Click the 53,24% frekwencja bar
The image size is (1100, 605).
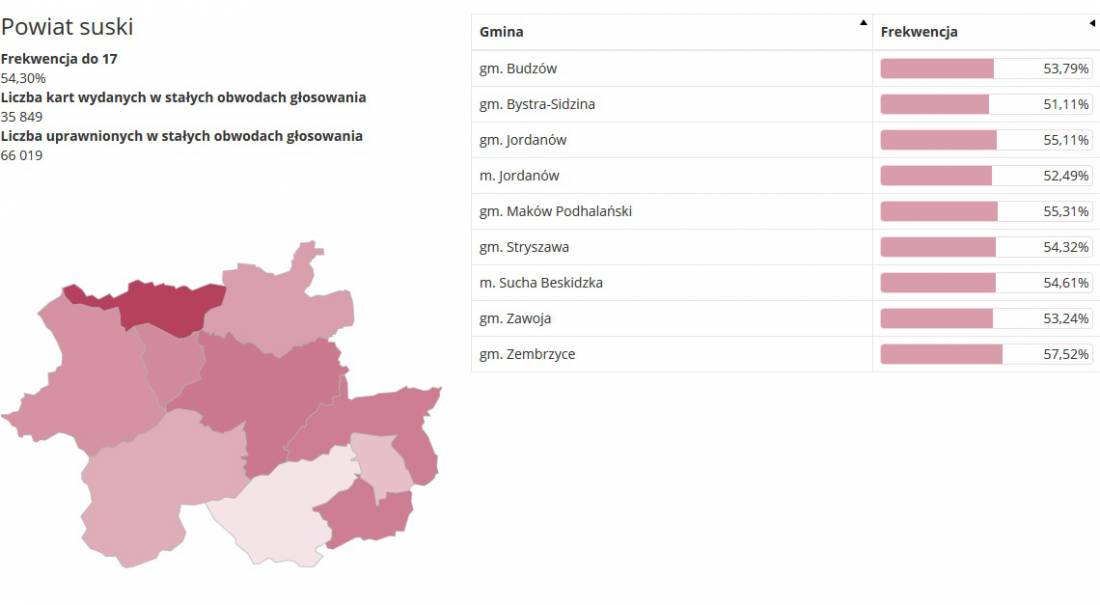[x=986, y=319]
